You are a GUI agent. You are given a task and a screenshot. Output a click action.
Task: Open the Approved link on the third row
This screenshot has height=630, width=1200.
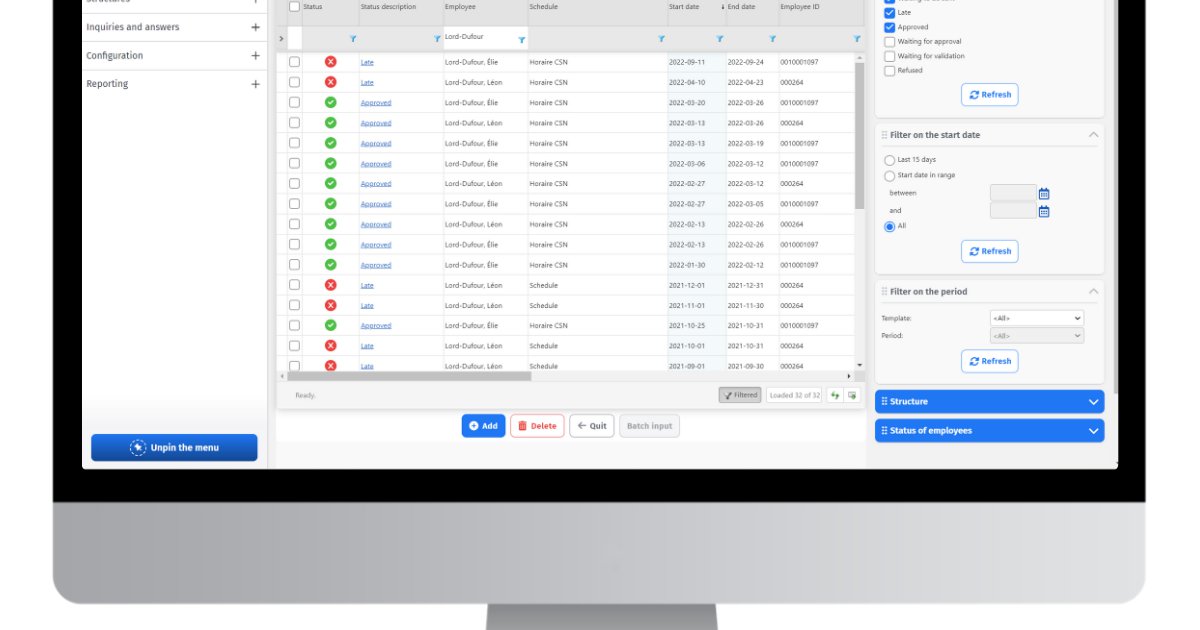(374, 102)
